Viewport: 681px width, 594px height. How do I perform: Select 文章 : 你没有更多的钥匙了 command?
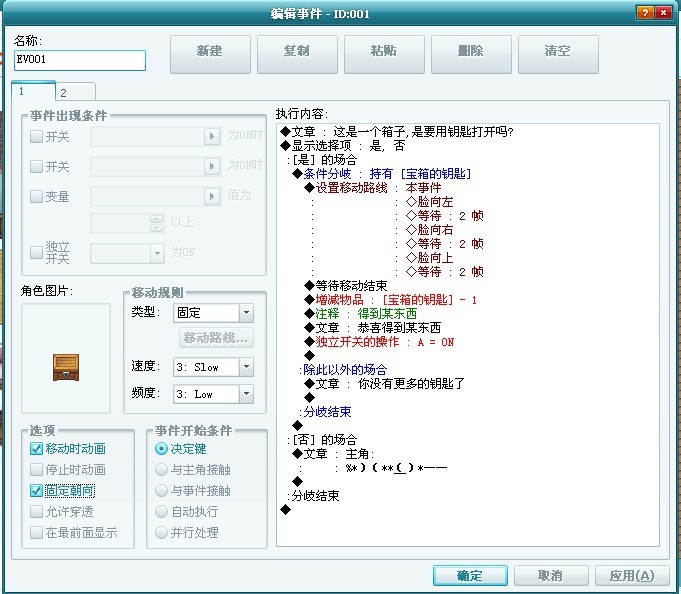coord(385,383)
